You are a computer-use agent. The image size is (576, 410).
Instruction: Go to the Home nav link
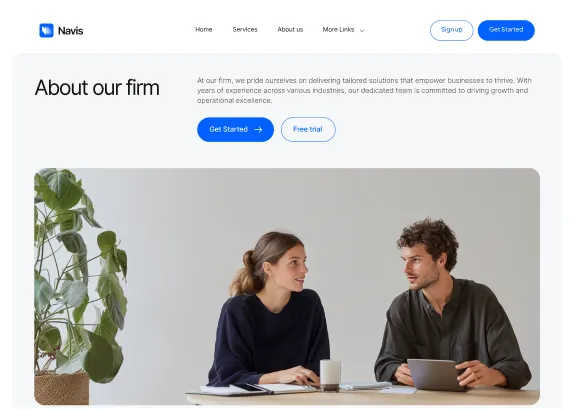click(204, 30)
